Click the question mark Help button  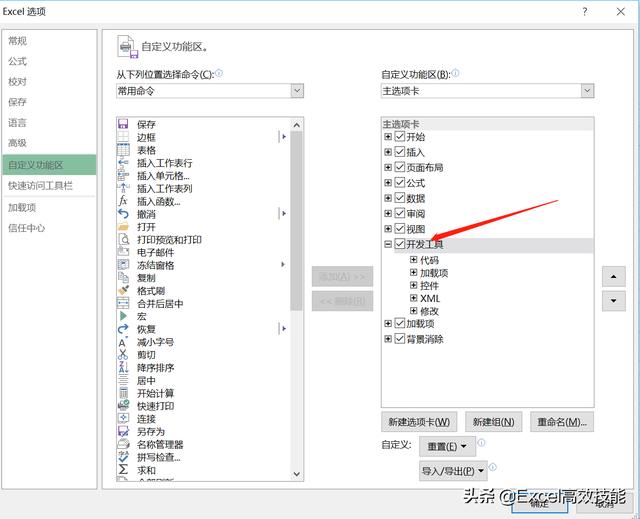pos(585,11)
